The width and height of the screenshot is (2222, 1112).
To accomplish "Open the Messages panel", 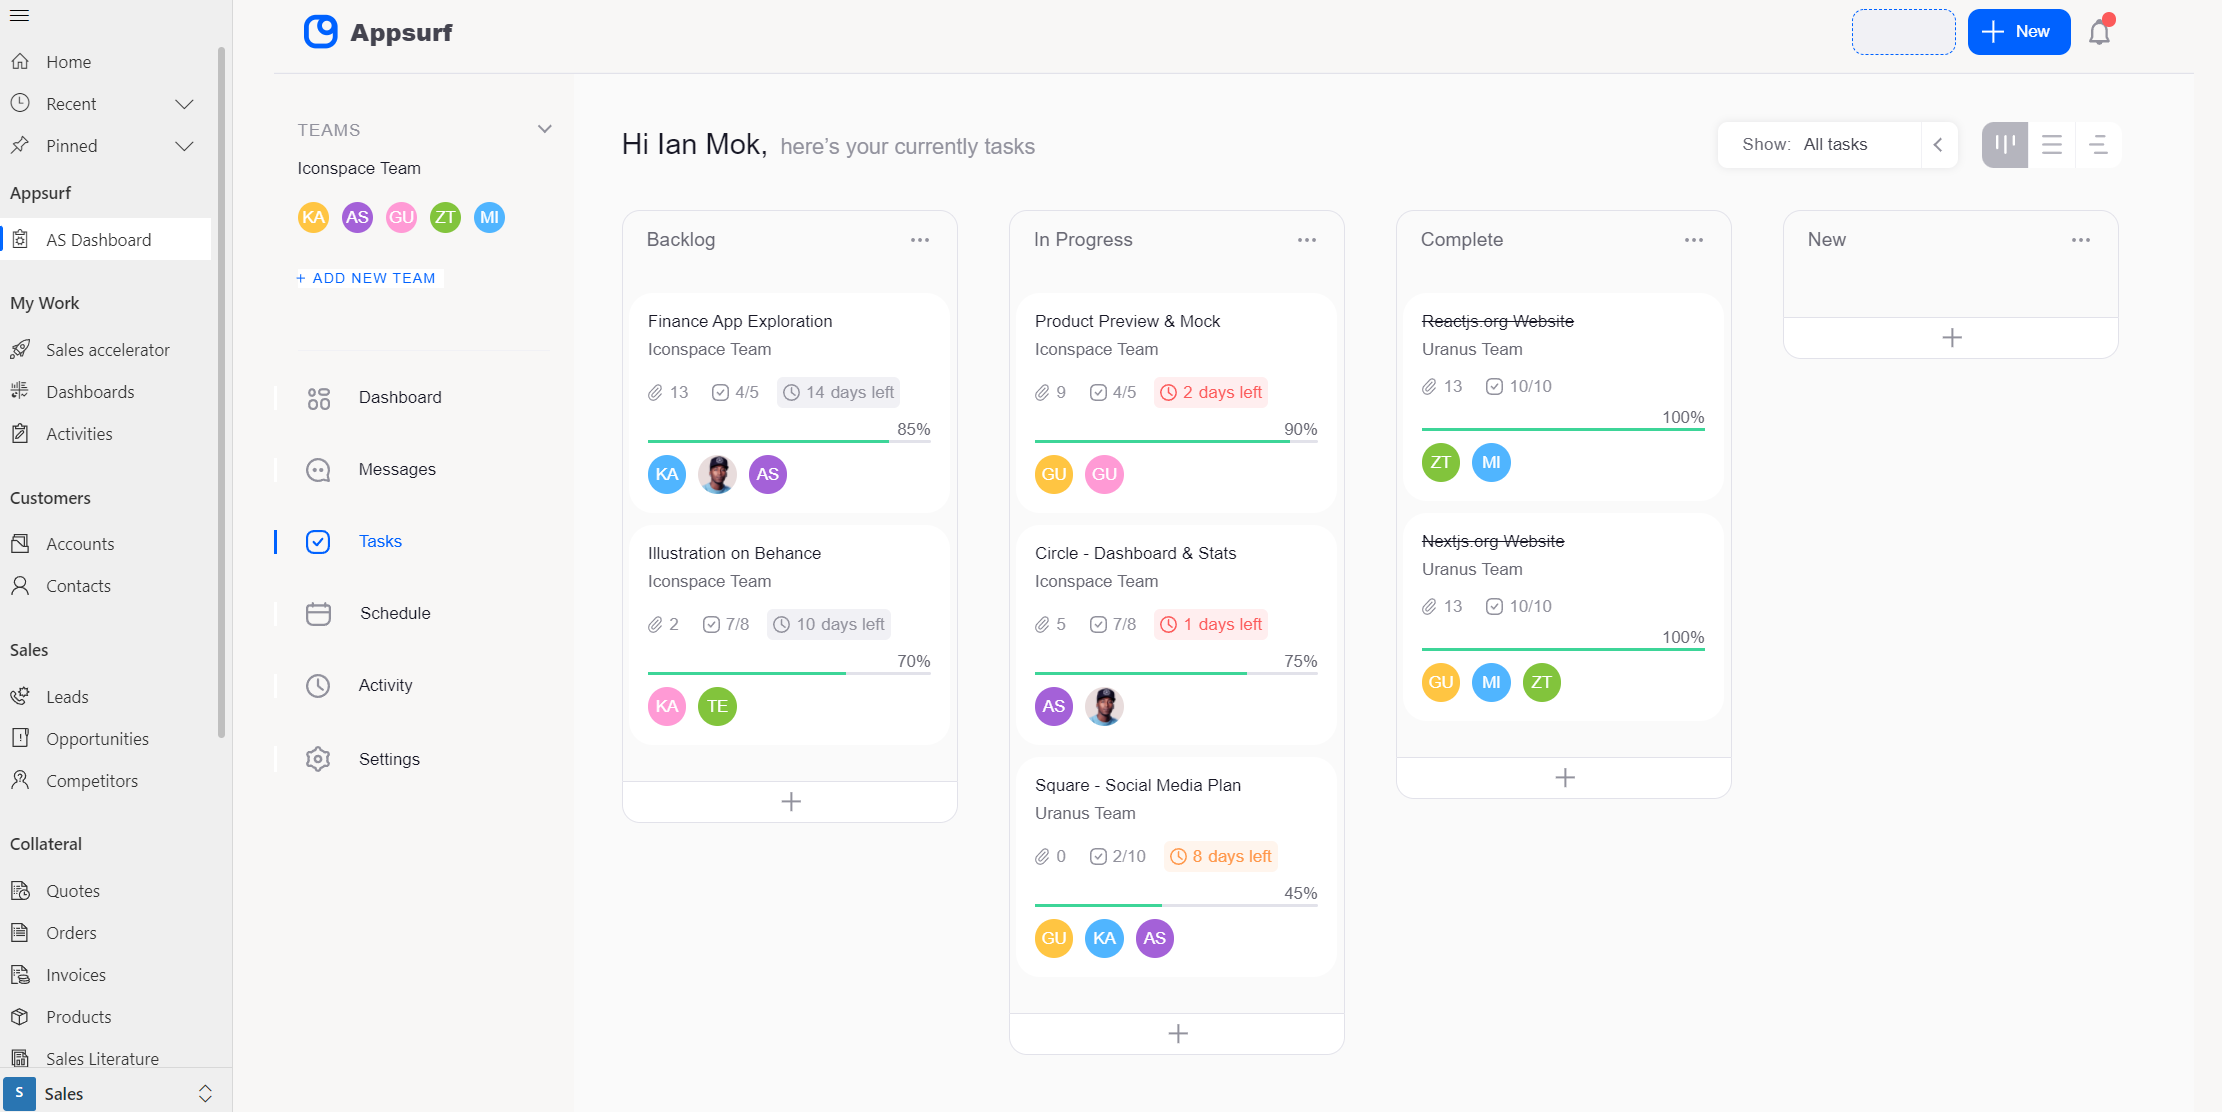I will [397, 468].
